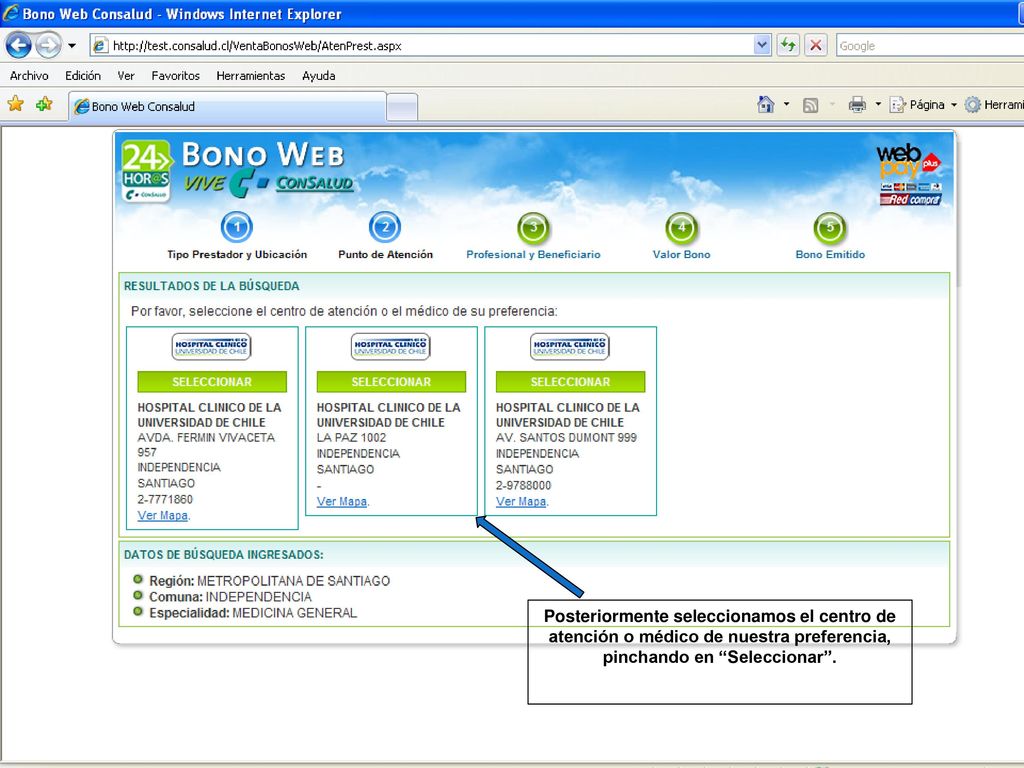The width and height of the screenshot is (1024, 768).
Task: Click Punto de Atención step label
Action: pos(385,255)
